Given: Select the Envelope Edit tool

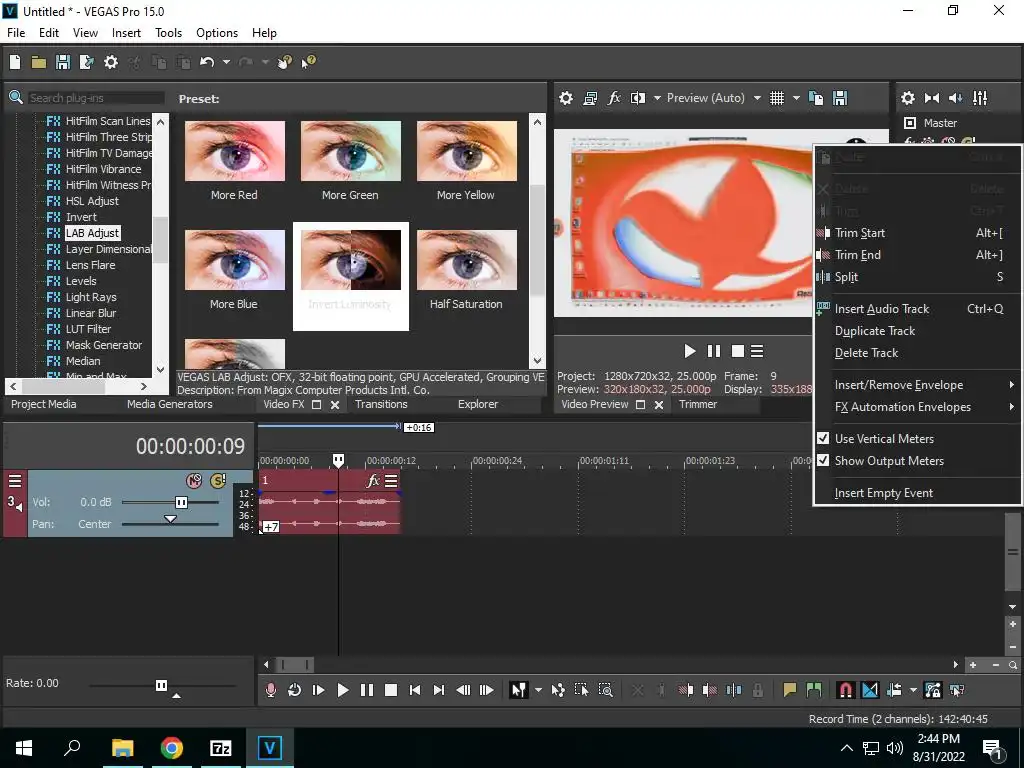Looking at the screenshot, I should pyautogui.click(x=558, y=690).
